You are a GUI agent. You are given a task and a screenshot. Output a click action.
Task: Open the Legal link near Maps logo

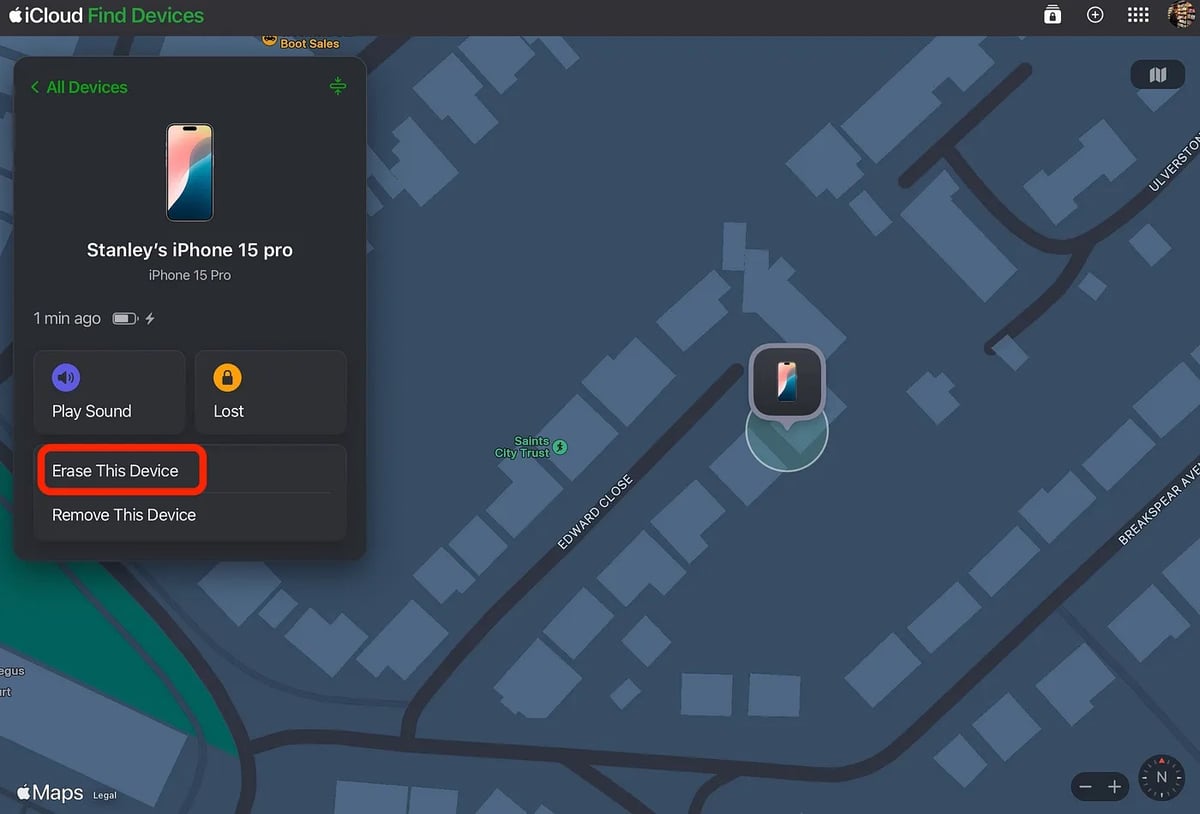click(105, 796)
